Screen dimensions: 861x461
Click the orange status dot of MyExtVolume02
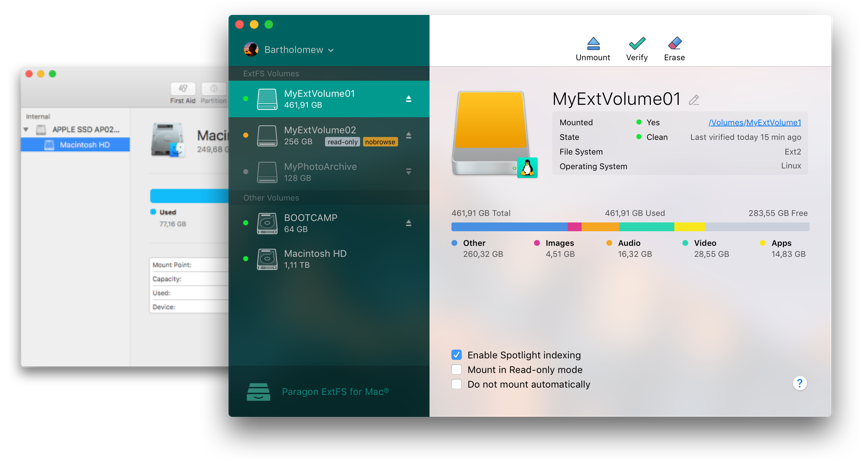tap(245, 135)
